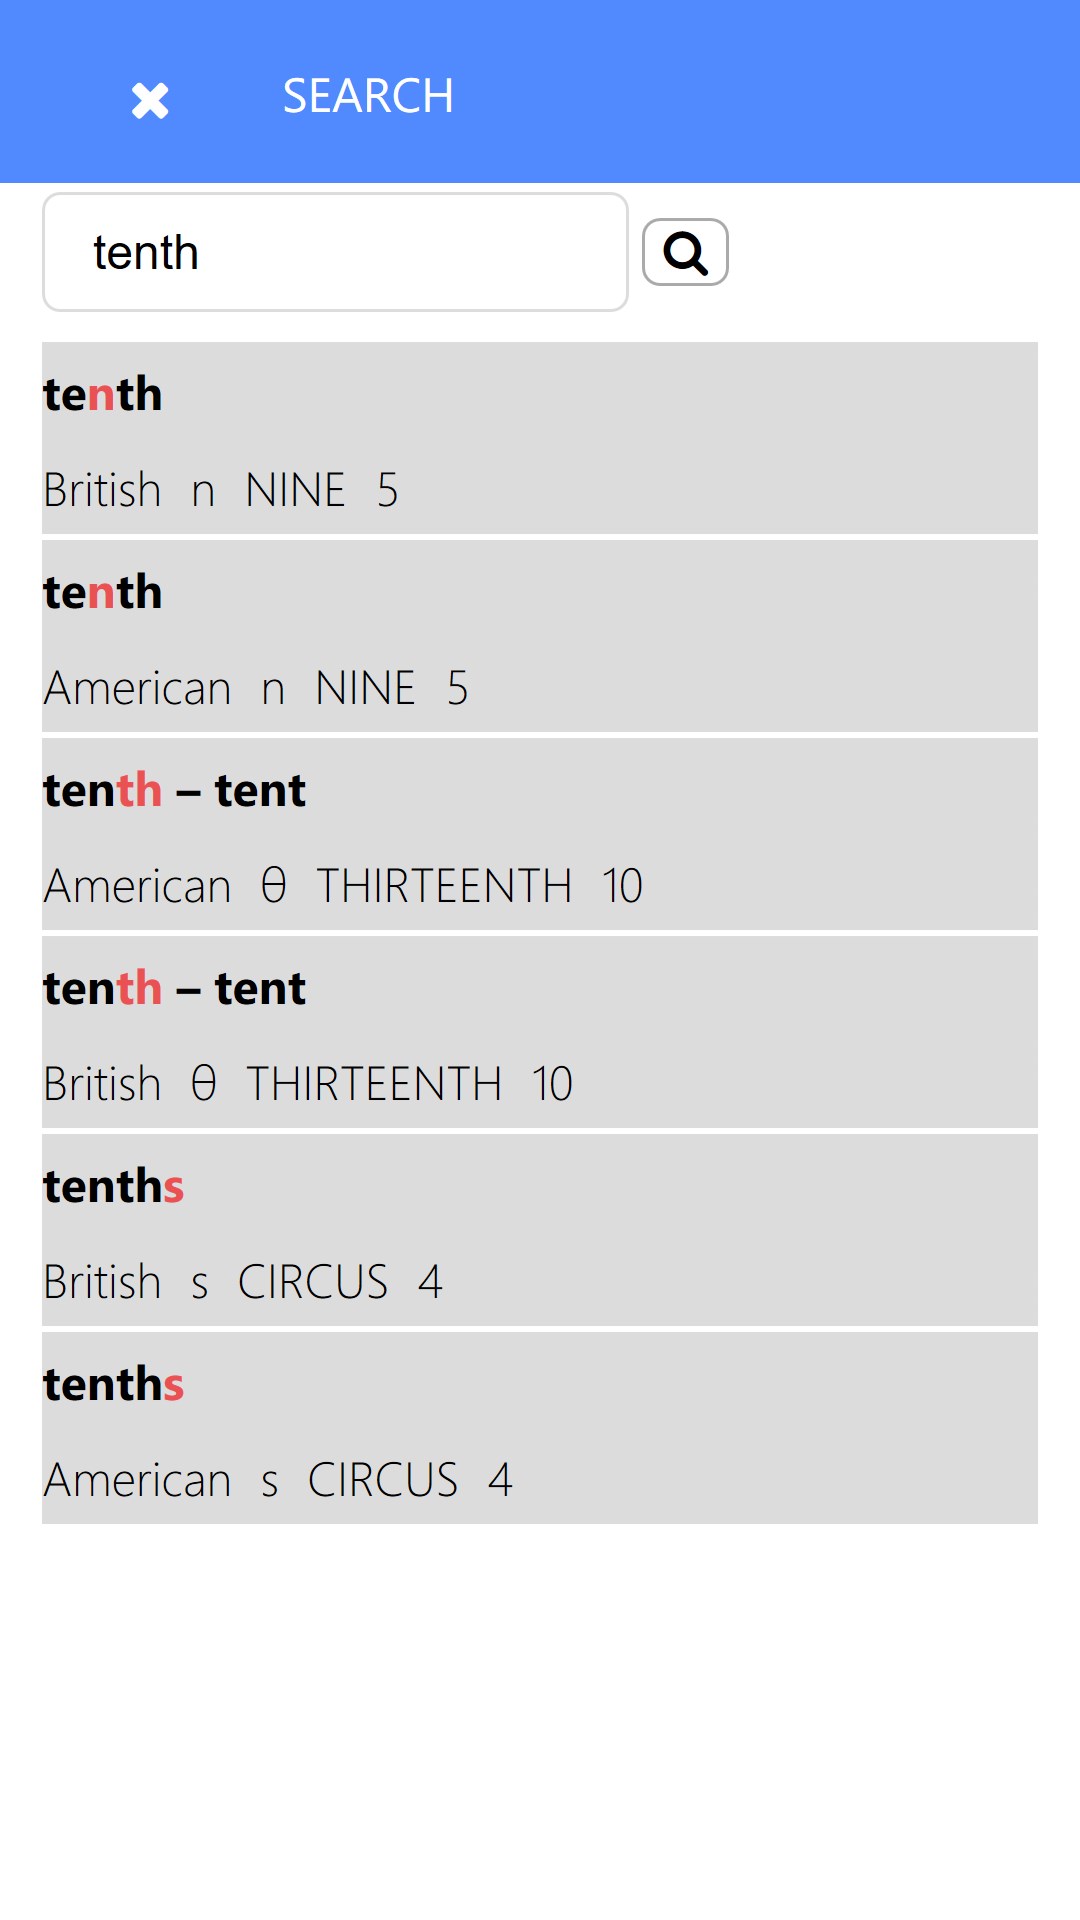Close the search screen with the X icon

click(x=150, y=100)
